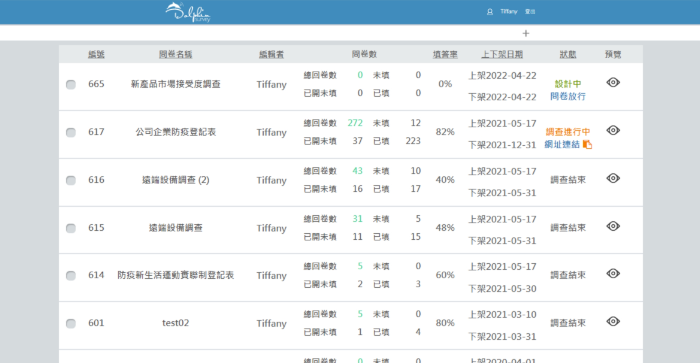Image resolution: width=700 pixels, height=363 pixels.
Task: Click the 設計中 status of survey 665
Action: 568,83
